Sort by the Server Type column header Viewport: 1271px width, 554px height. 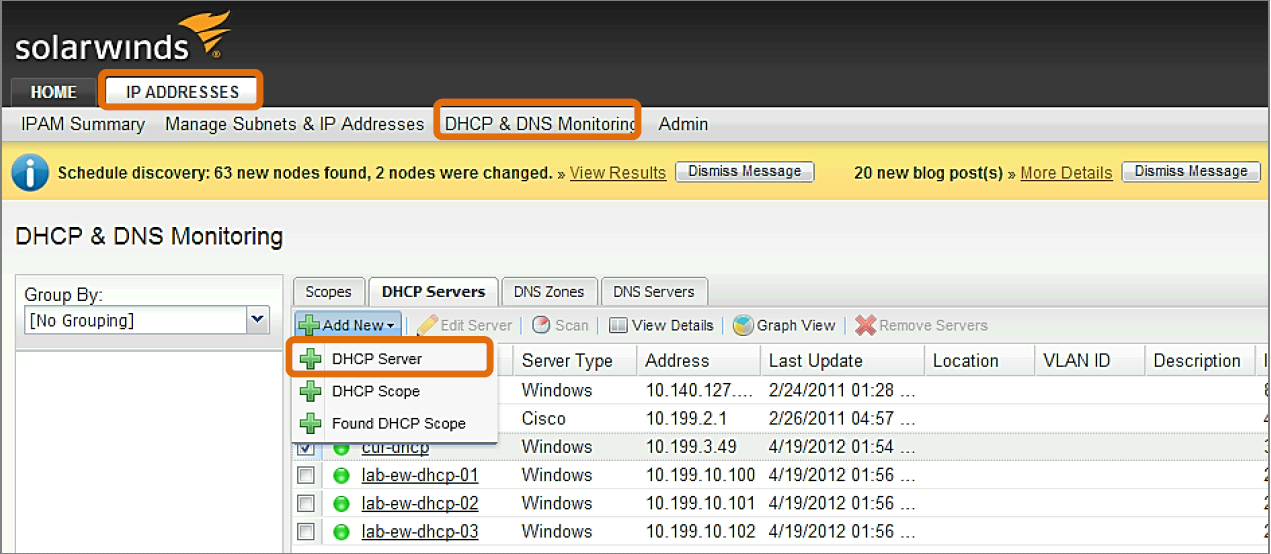(575, 361)
